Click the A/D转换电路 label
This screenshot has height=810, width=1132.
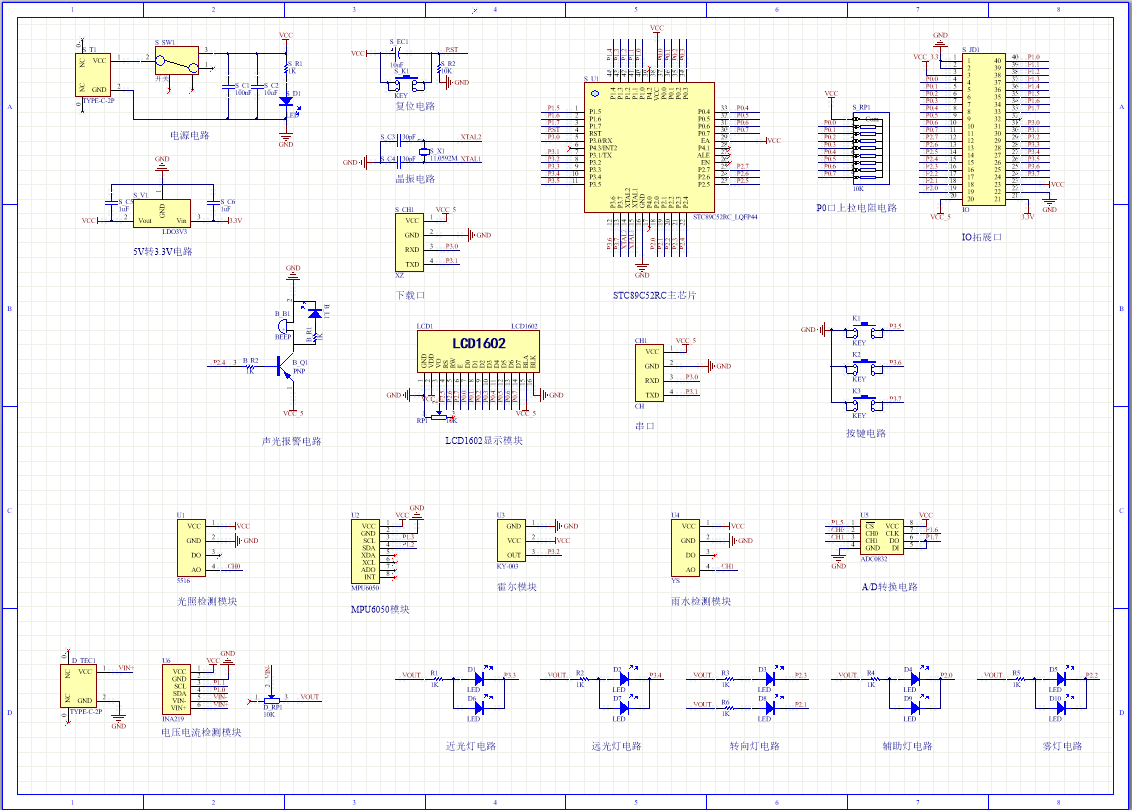click(889, 587)
